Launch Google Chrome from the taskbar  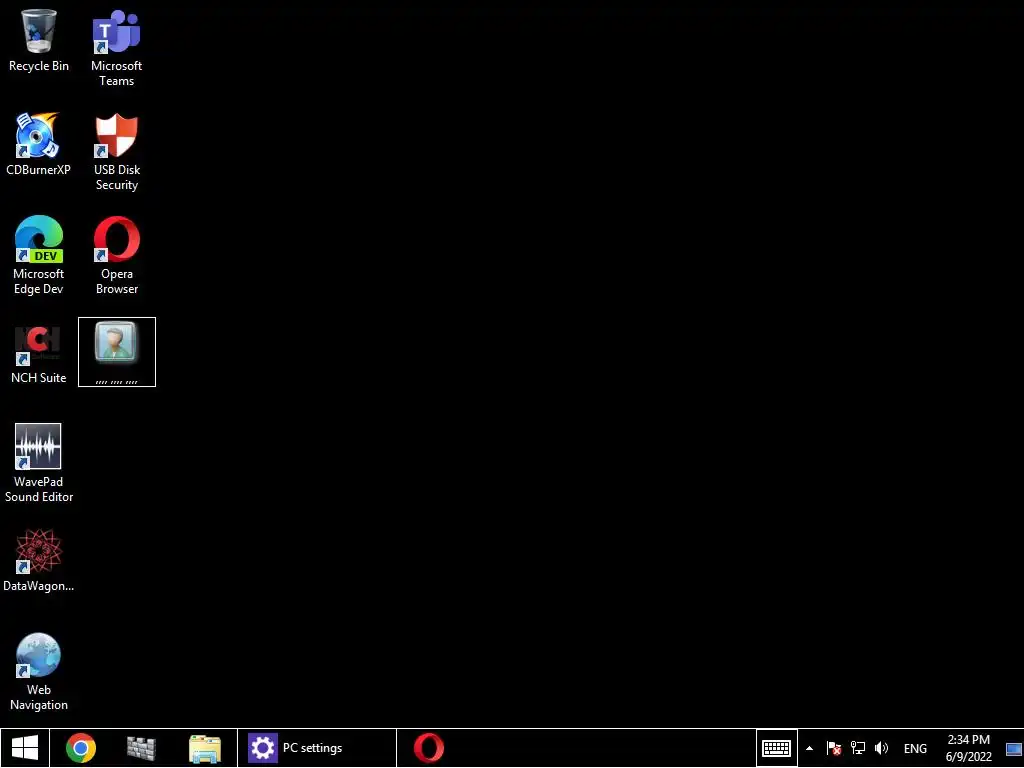coord(81,748)
